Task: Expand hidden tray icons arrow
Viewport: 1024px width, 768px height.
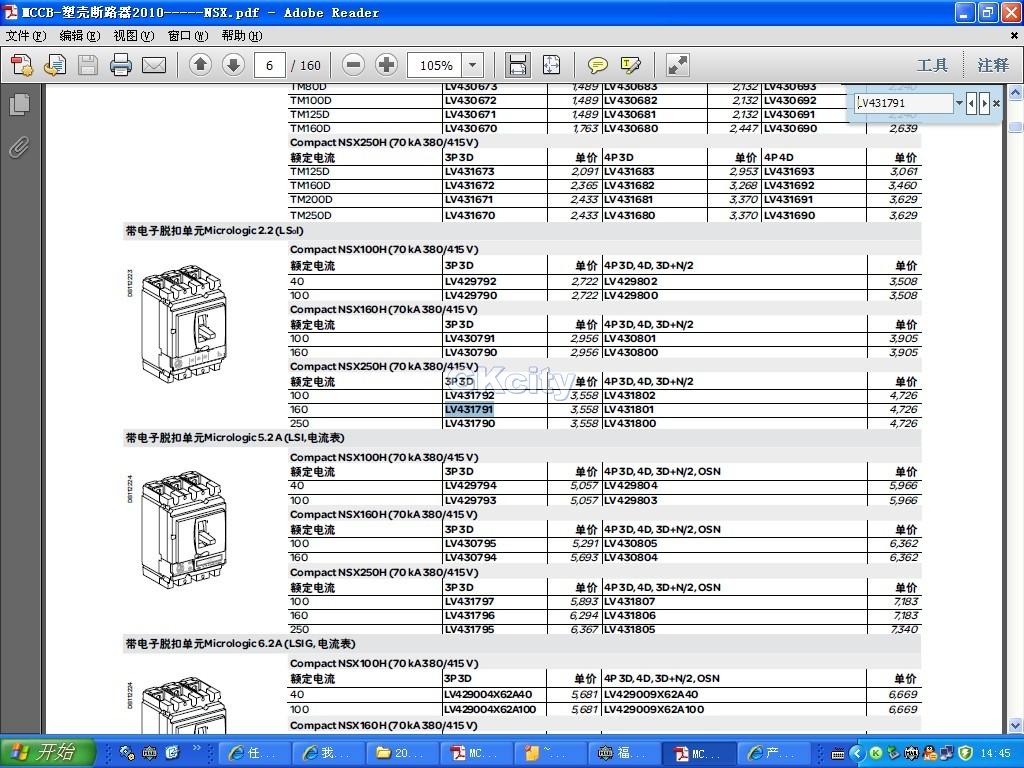Action: pyautogui.click(x=857, y=754)
